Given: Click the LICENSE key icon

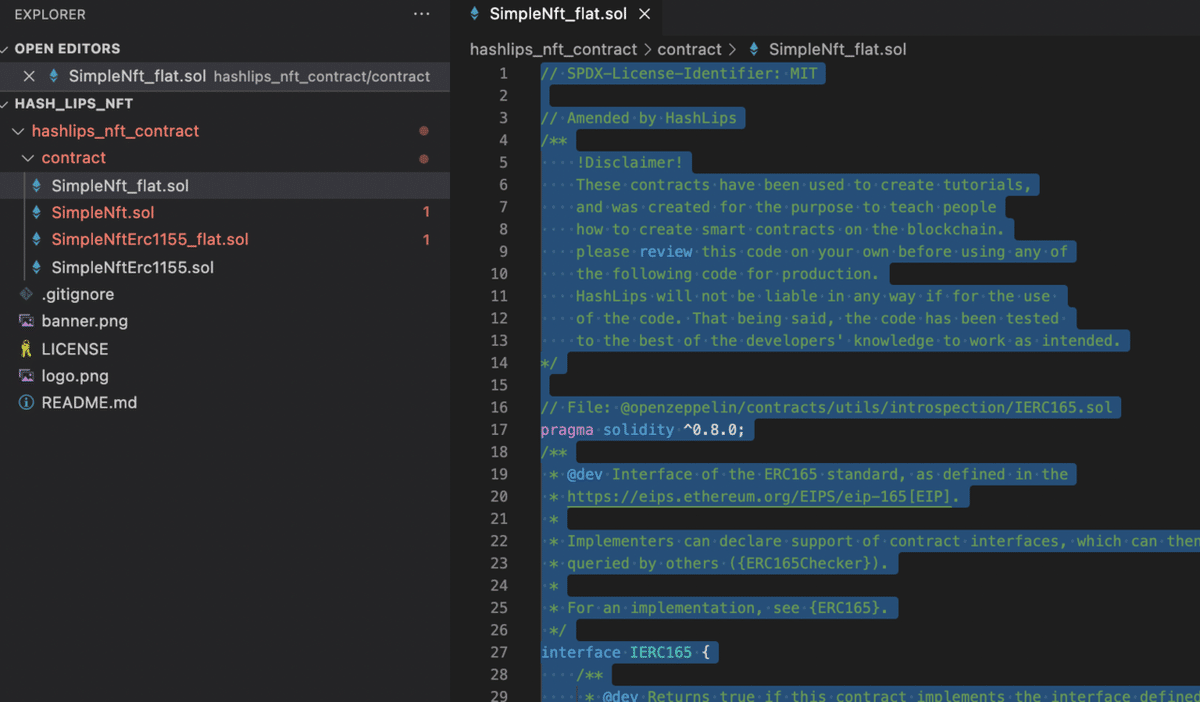Looking at the screenshot, I should point(26,349).
